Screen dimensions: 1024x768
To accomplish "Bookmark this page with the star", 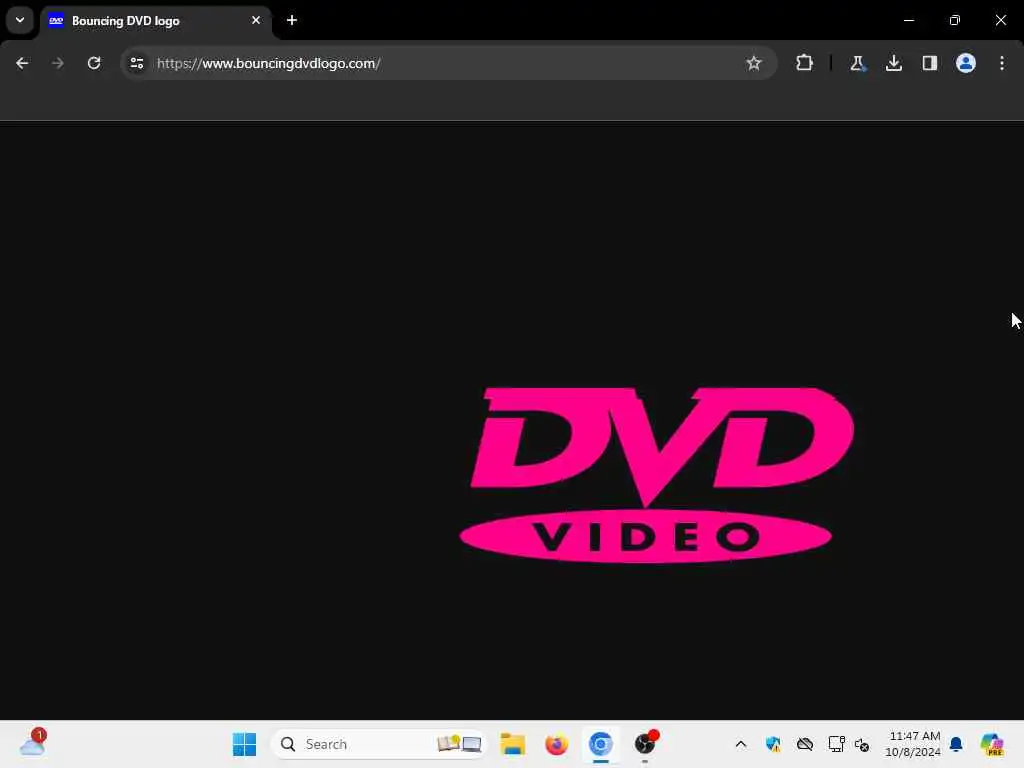I will [x=754, y=63].
